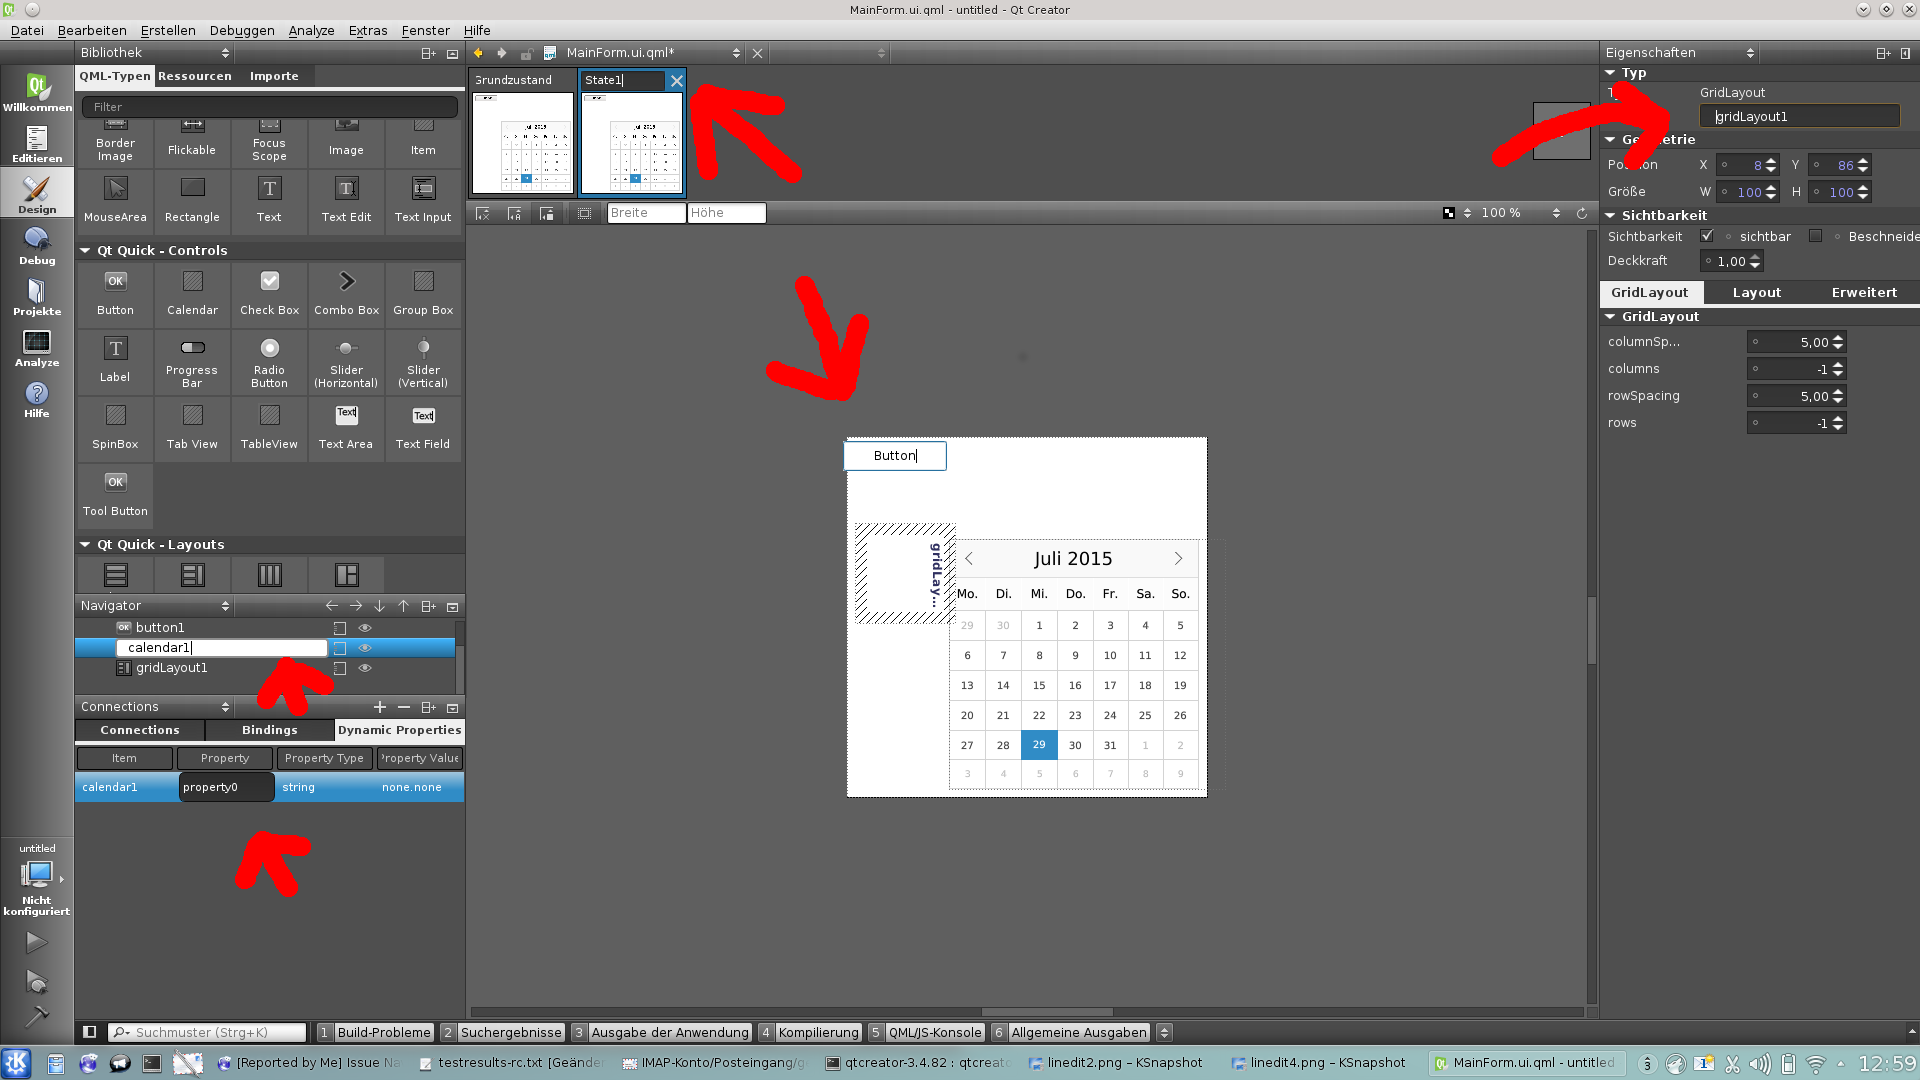The image size is (1920, 1080).
Task: Select the Grundzustand state thumbnail
Action: click(522, 141)
